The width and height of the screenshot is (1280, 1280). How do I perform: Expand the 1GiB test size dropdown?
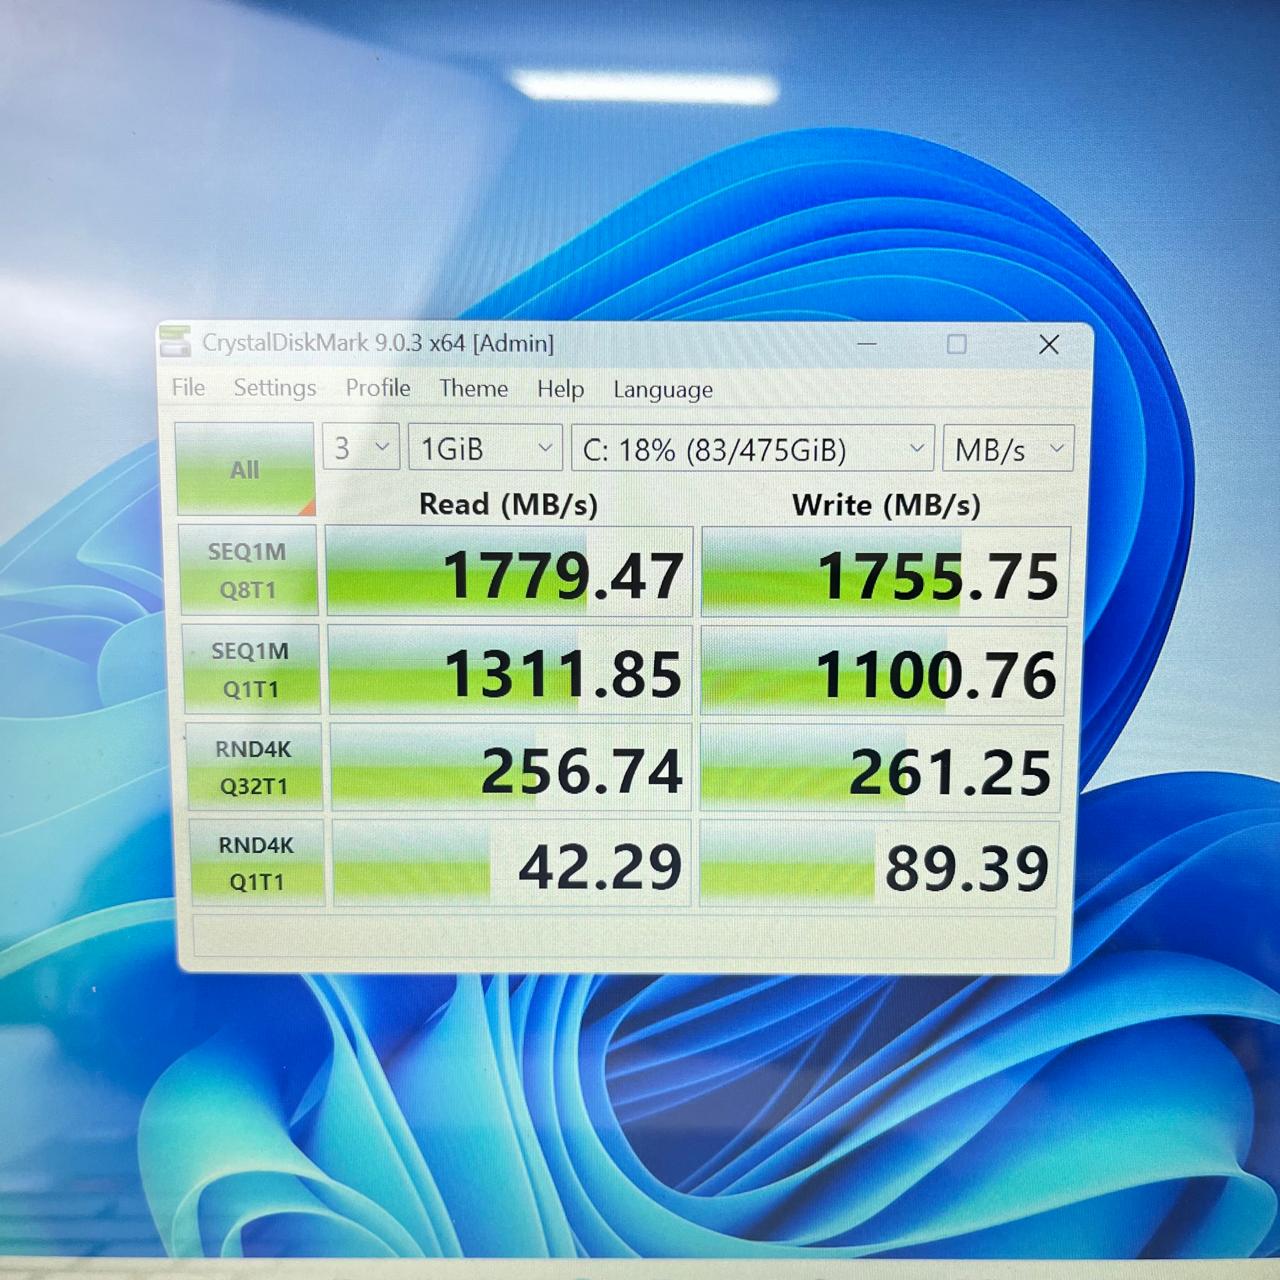[485, 448]
